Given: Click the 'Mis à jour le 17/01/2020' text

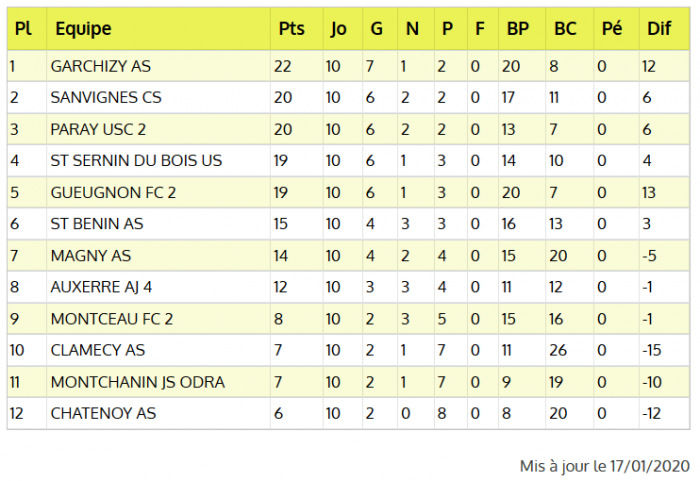Looking at the screenshot, I should 604,466.
